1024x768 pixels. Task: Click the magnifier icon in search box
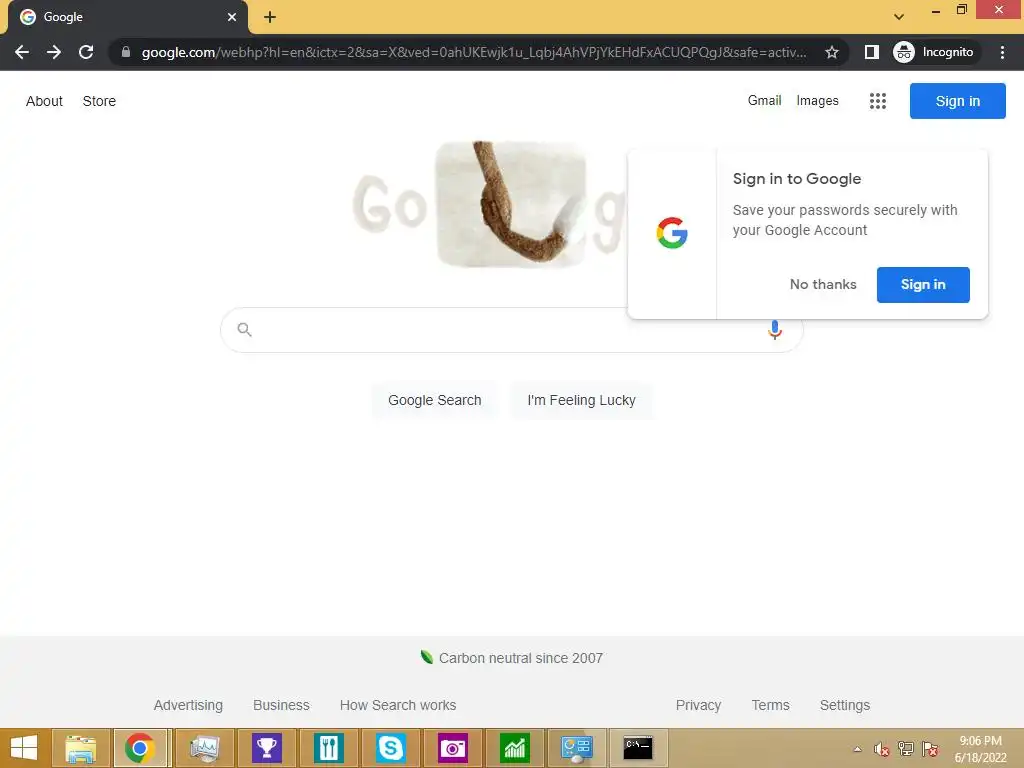(244, 330)
